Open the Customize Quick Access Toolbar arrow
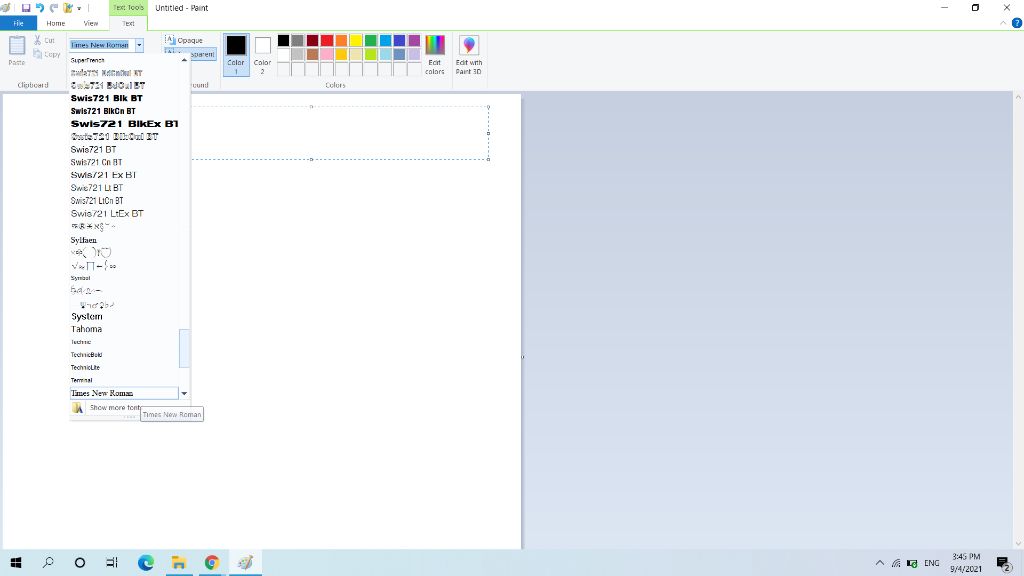The image size is (1024, 576). click(79, 8)
